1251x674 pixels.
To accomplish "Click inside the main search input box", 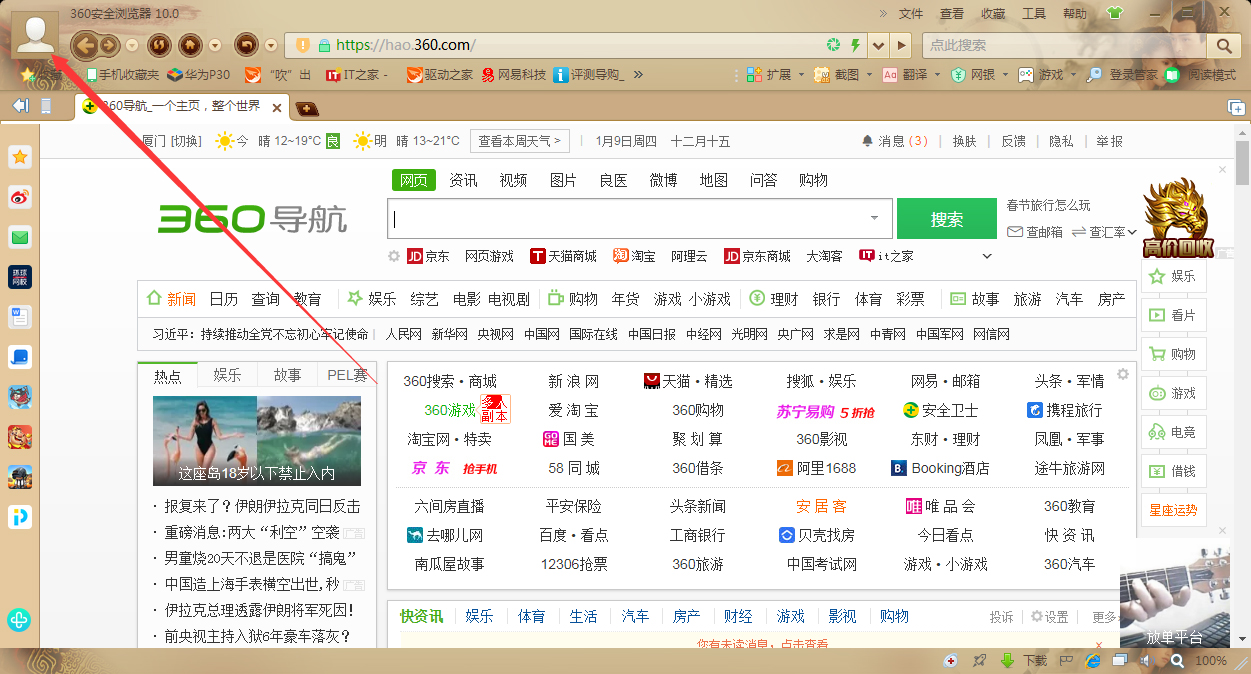I will 630,218.
